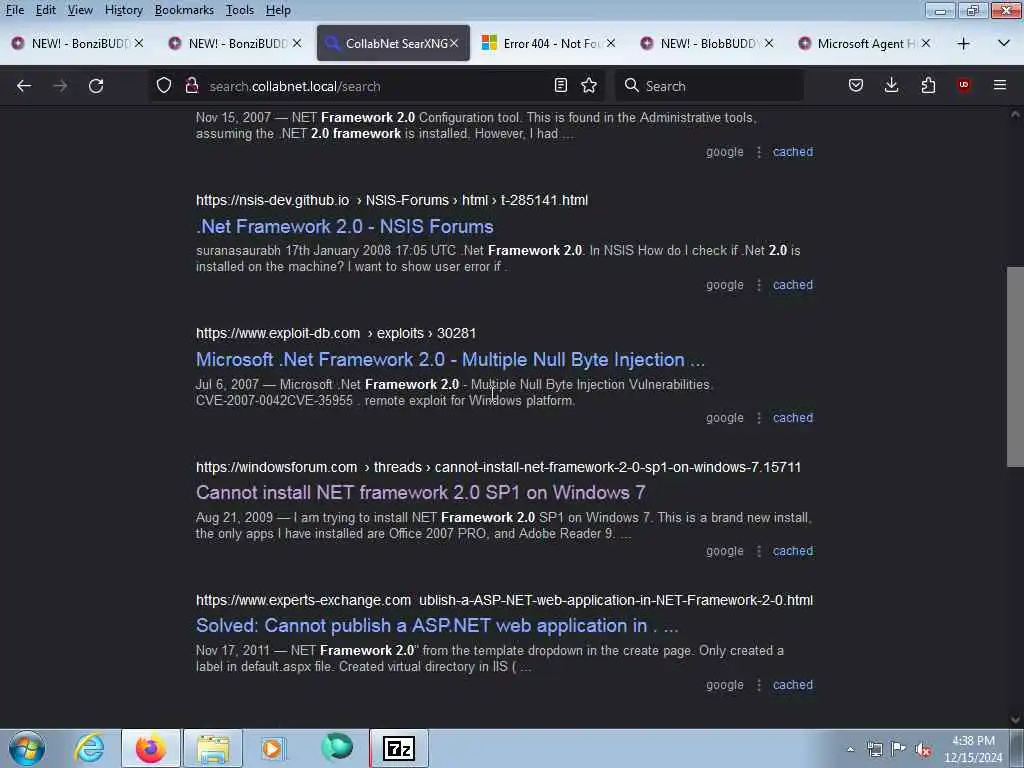
Task: Expand options dots for exploit-db result
Action: click(758, 418)
